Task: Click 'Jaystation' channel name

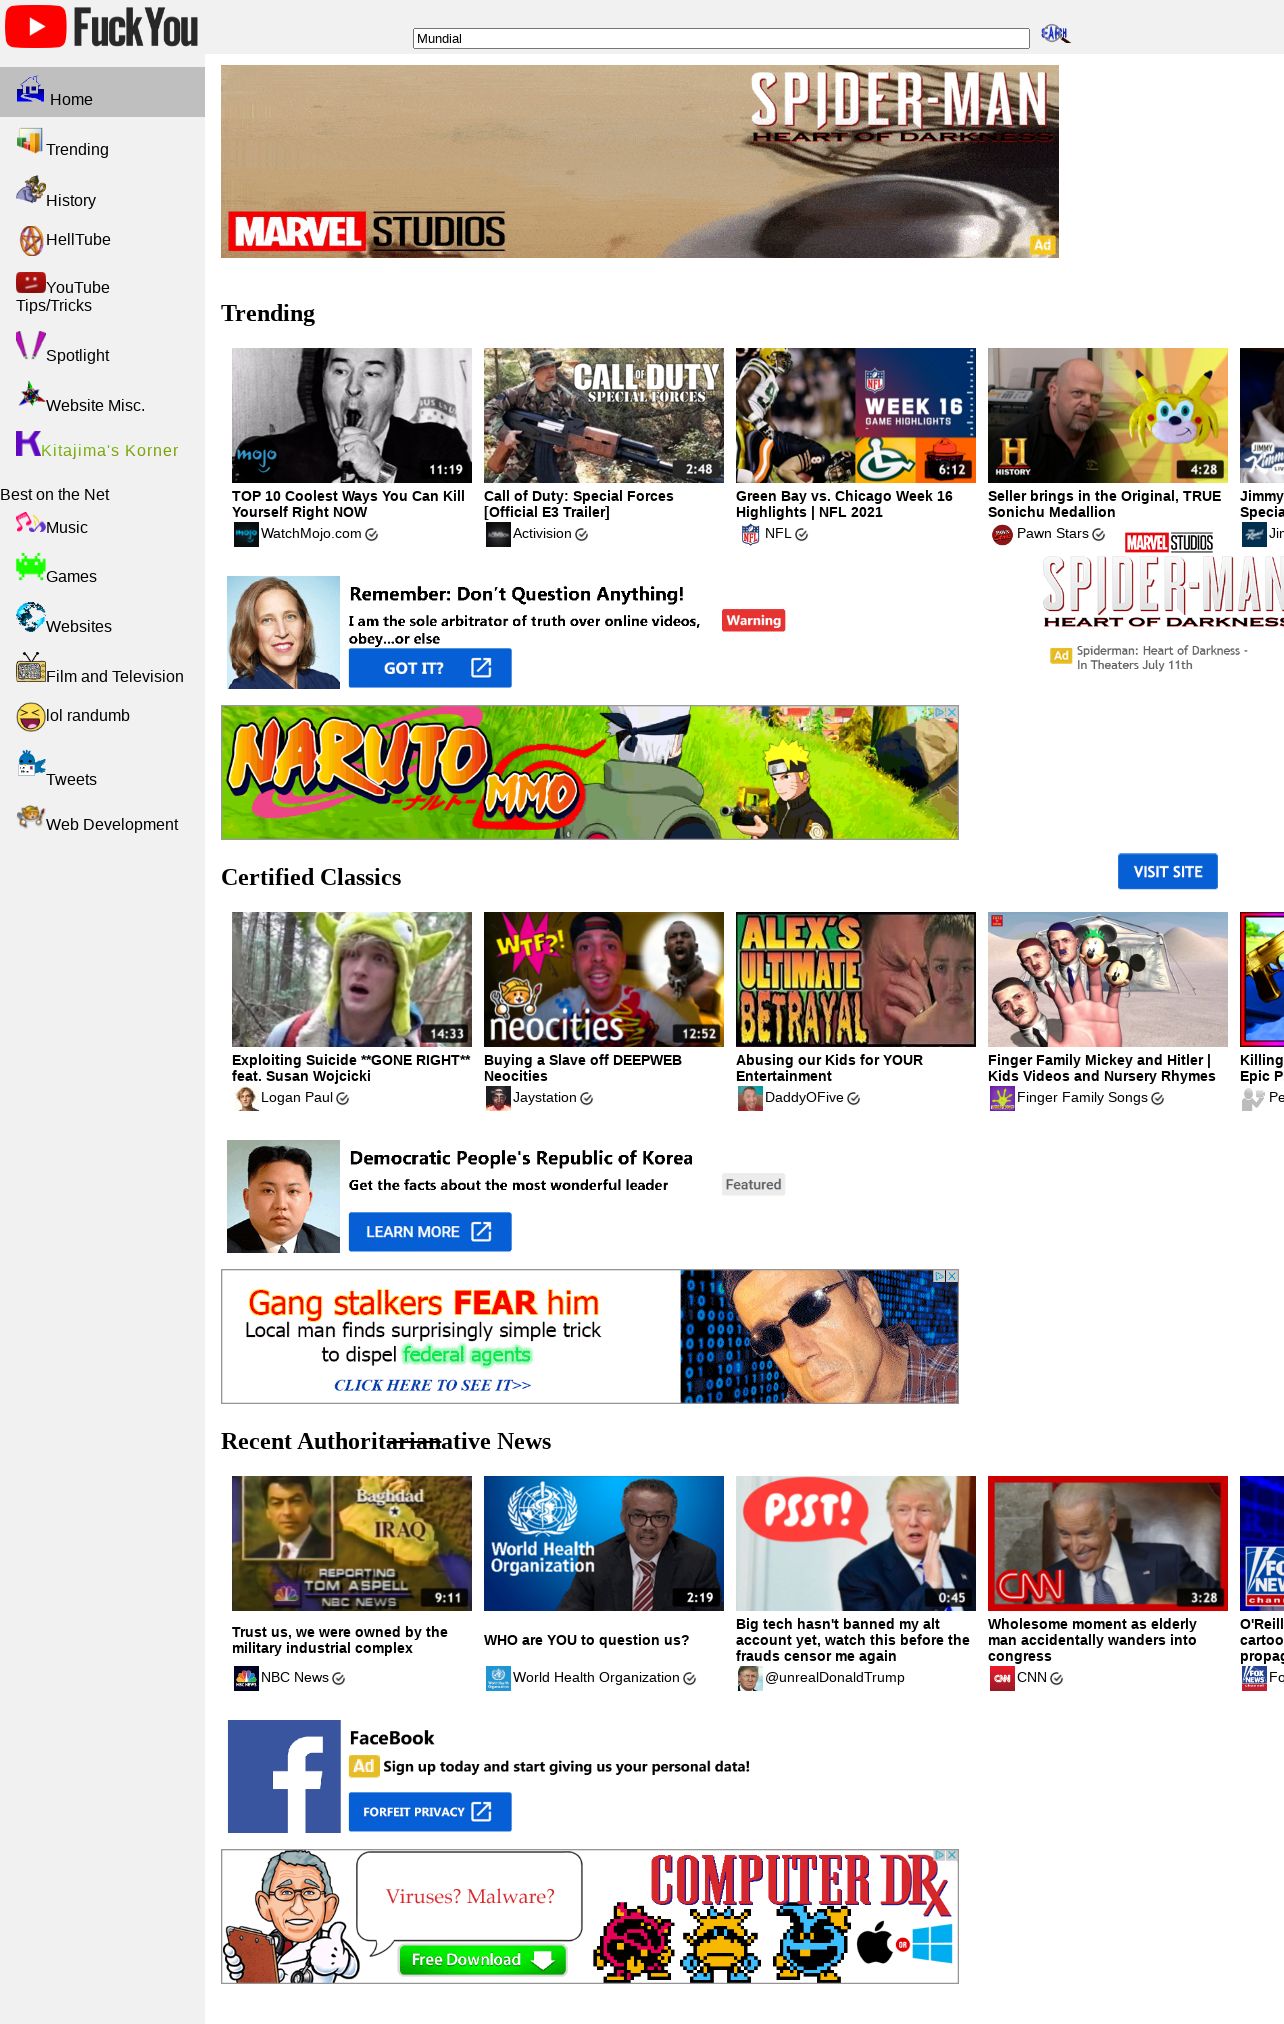Action: tap(545, 1098)
